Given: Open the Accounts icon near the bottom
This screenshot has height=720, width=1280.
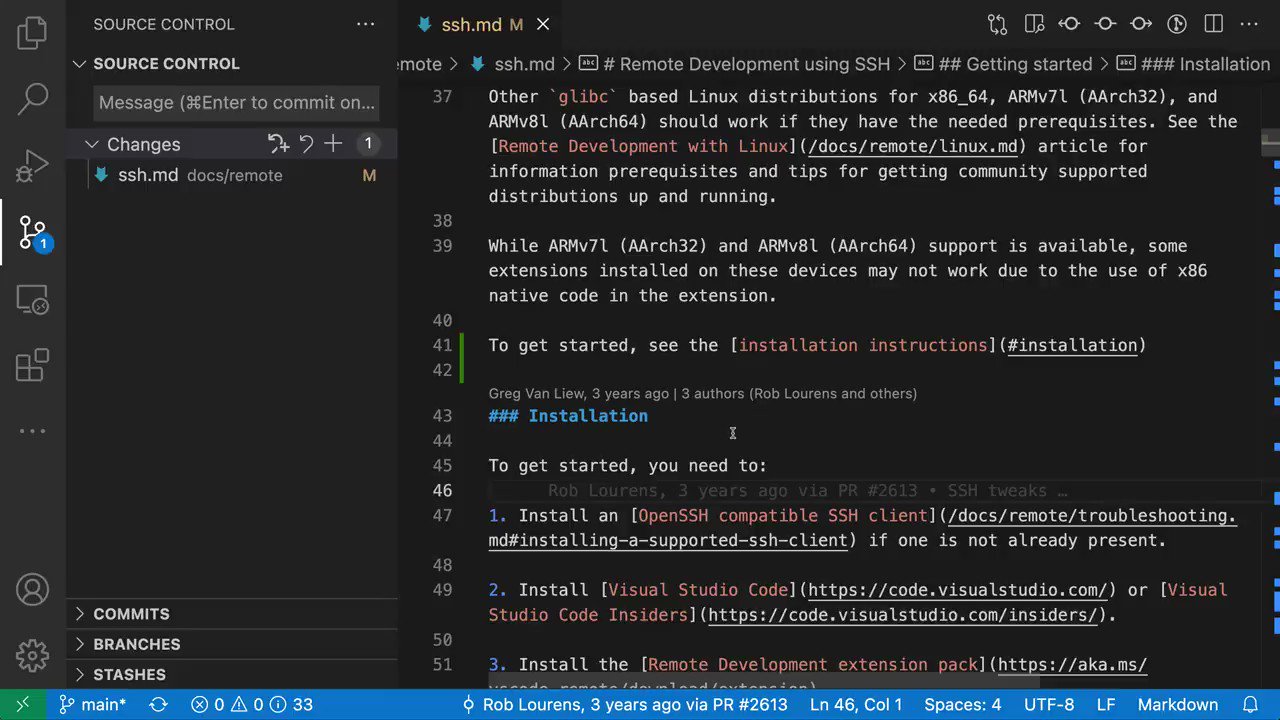Looking at the screenshot, I should click(x=31, y=590).
